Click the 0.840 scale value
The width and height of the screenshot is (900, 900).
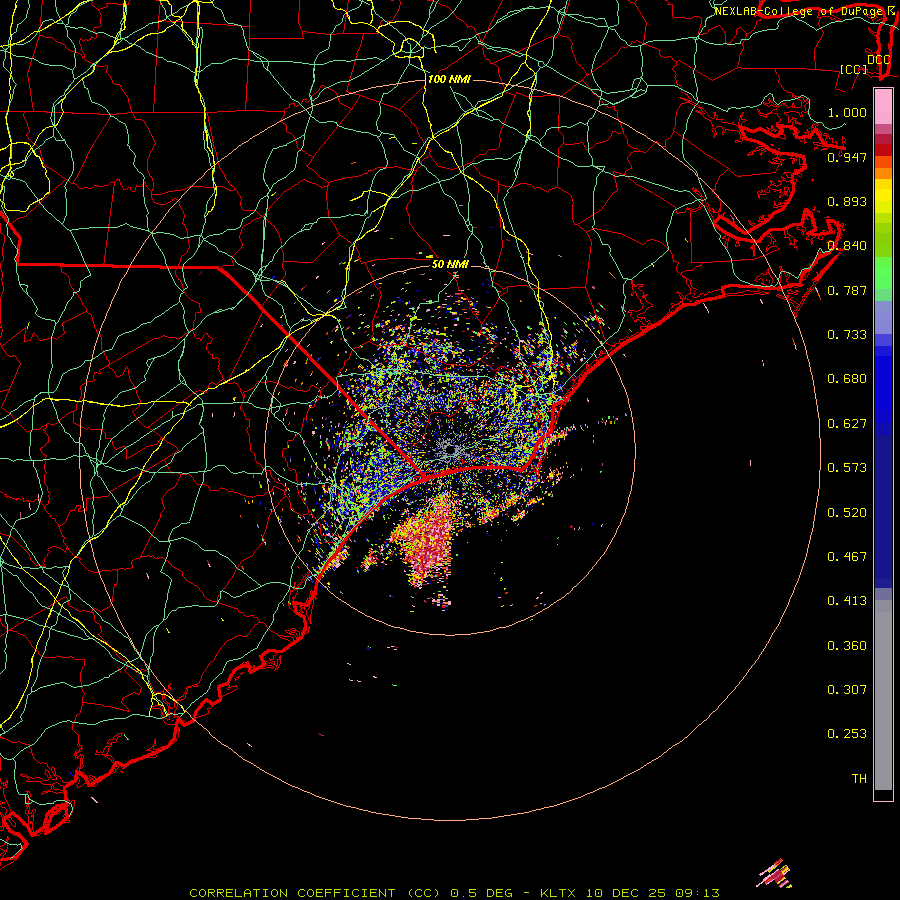click(x=847, y=246)
